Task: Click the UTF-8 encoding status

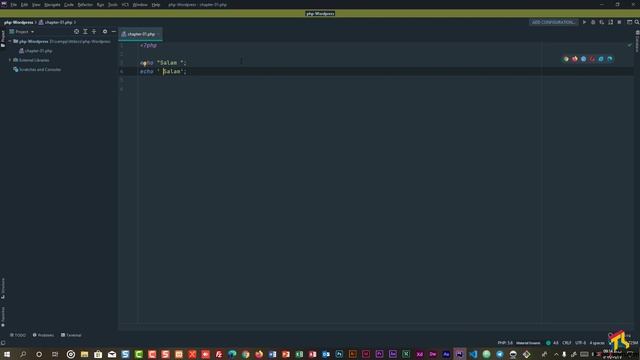Action: point(580,343)
